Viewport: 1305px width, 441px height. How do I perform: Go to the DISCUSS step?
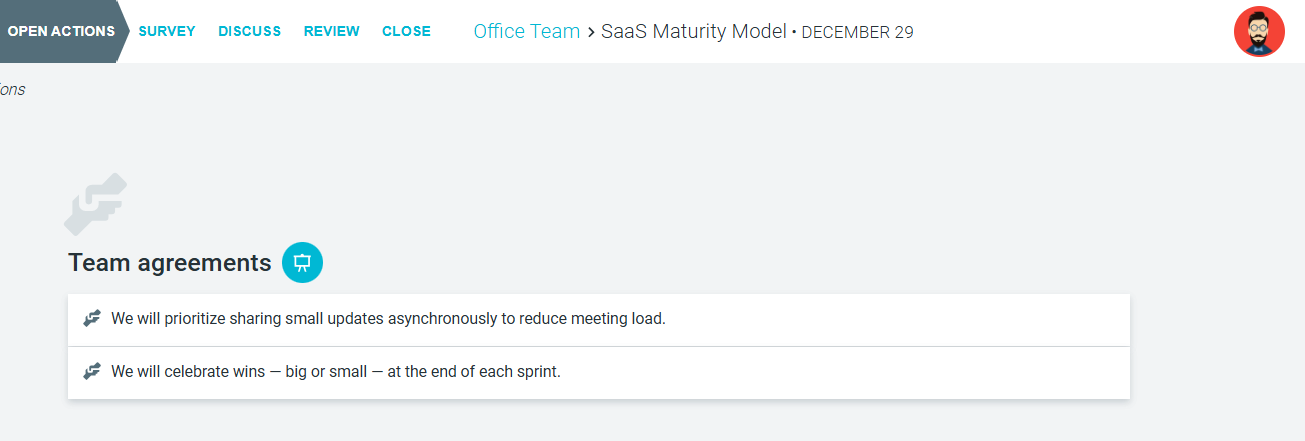[x=249, y=31]
